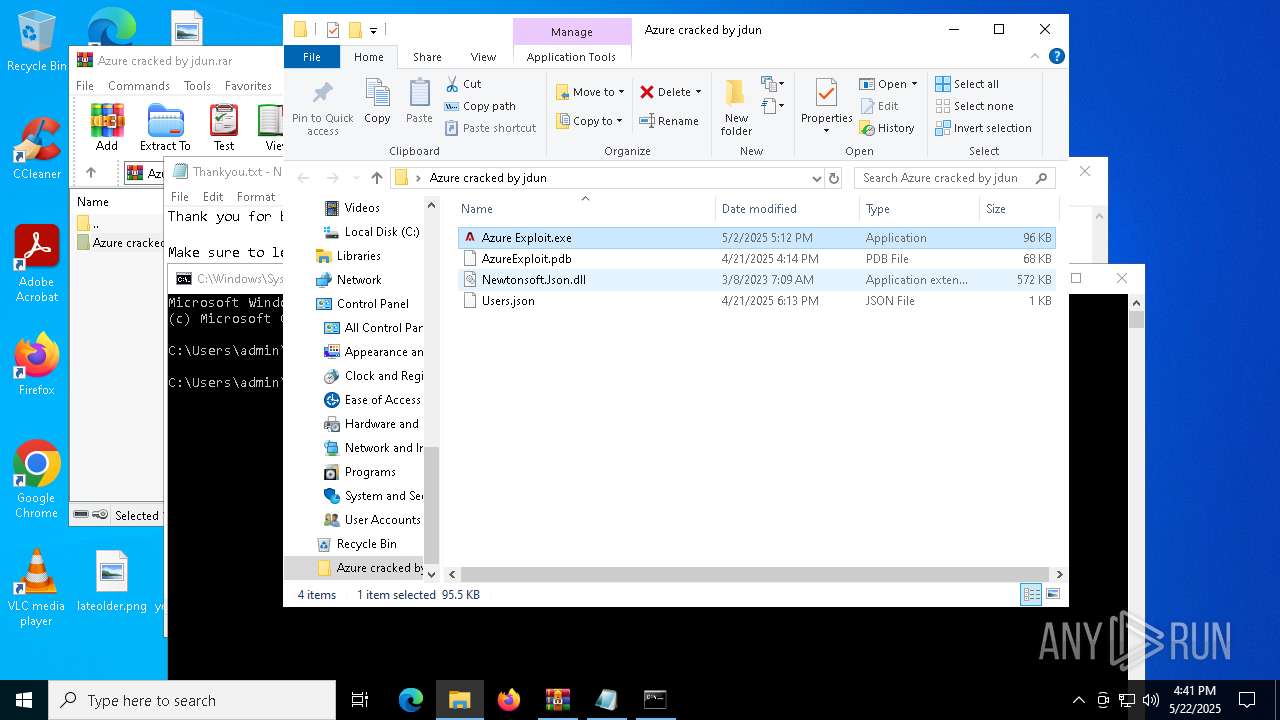Click the Manage contextual tab
Image resolution: width=1280 pixels, height=720 pixels.
[572, 32]
